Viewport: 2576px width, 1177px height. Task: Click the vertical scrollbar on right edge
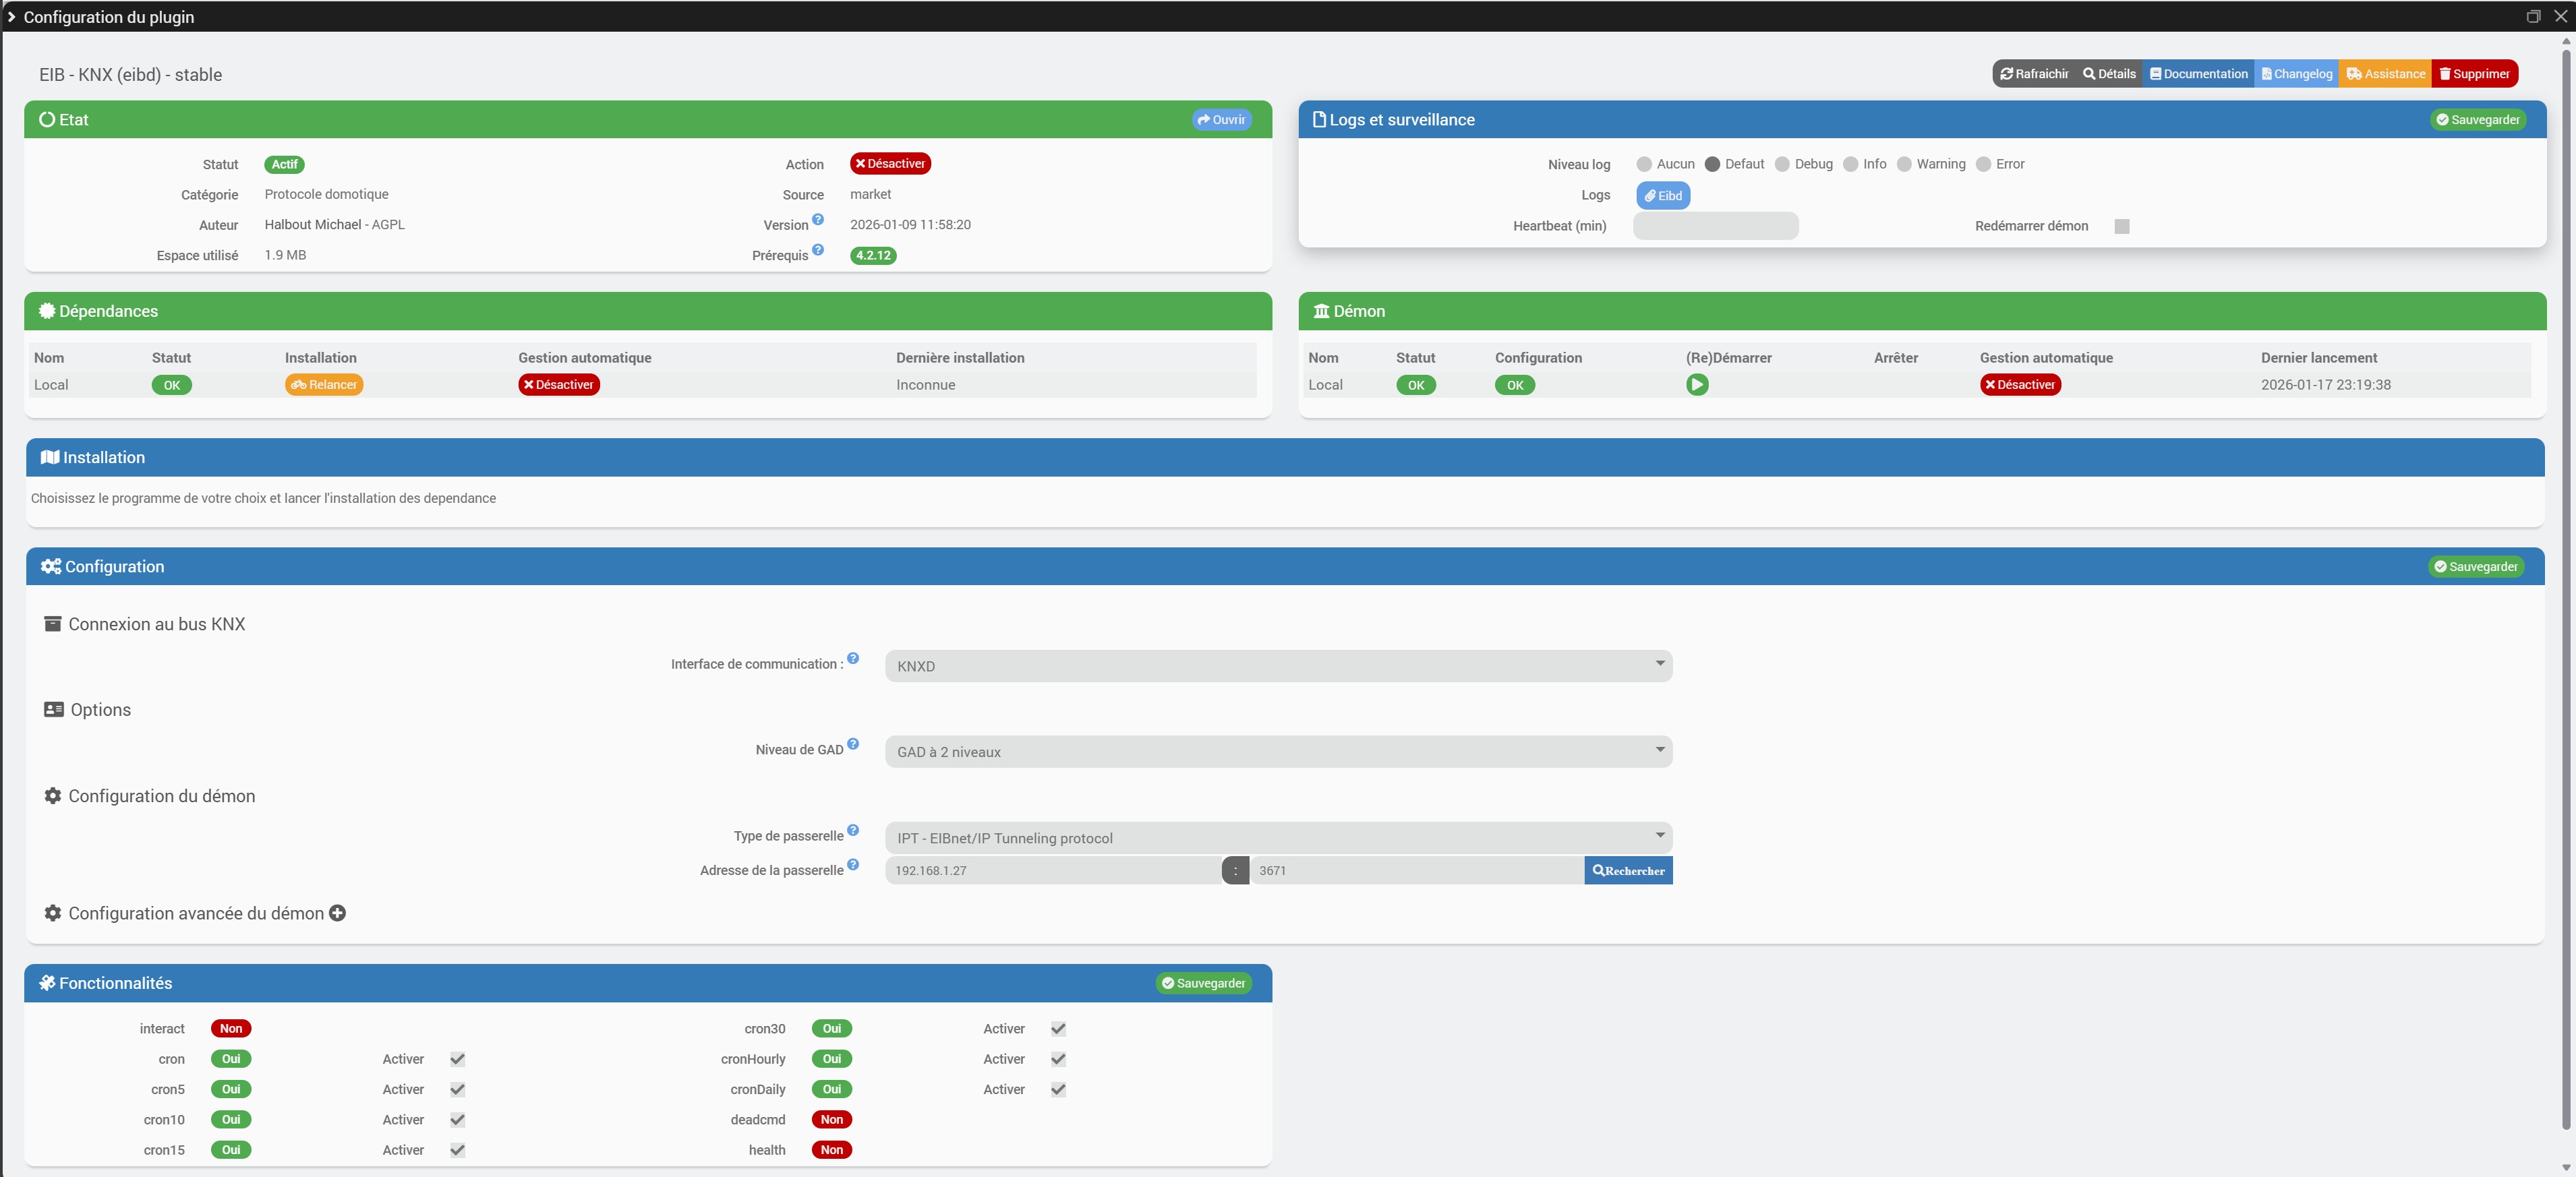coord(2566,600)
